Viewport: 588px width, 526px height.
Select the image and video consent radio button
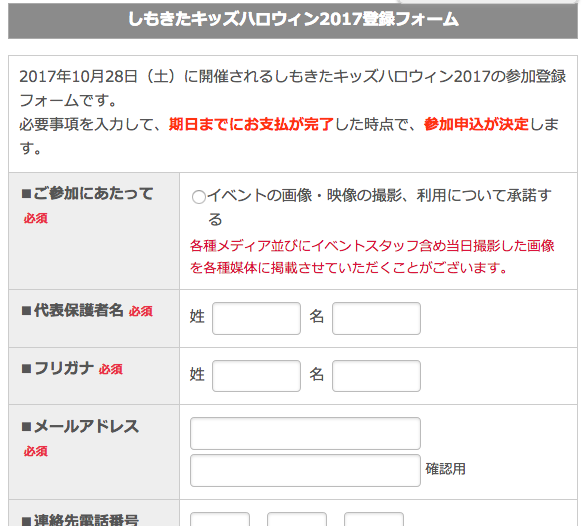tap(198, 197)
